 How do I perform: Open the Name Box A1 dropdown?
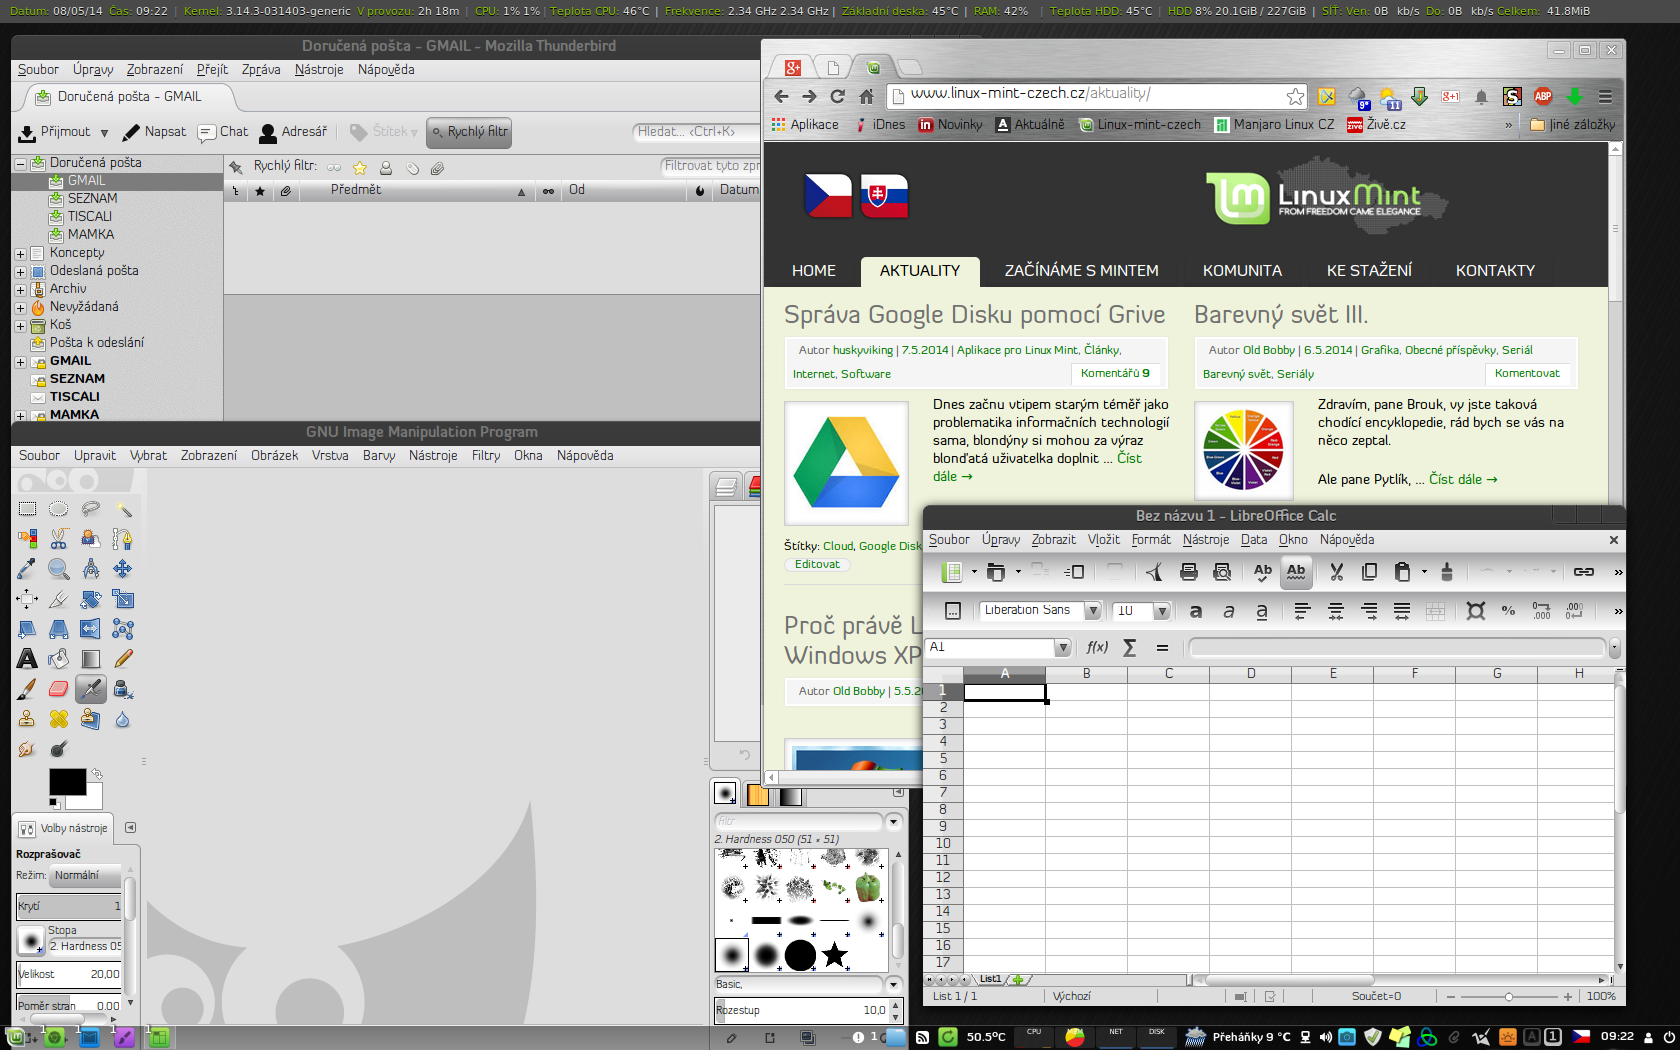(x=1063, y=648)
